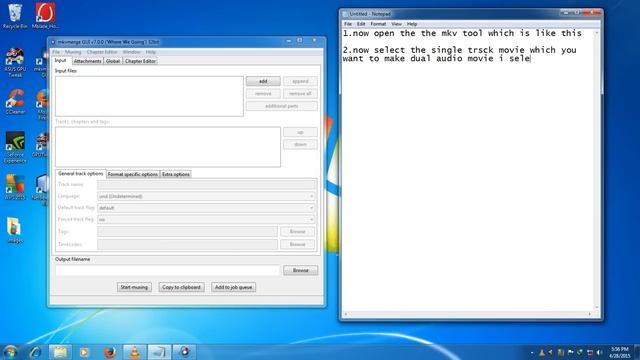Open the Window menu in mkvmerge GUI

[x=131, y=52]
